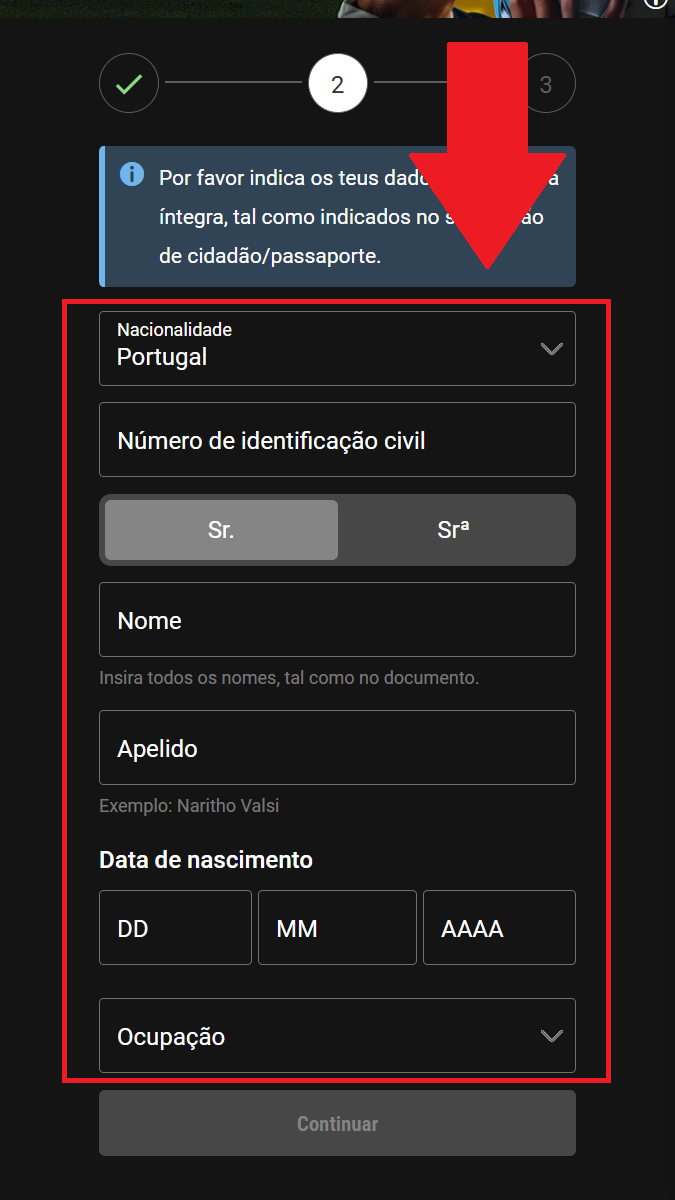Go to step 3 circle indicator

546,84
